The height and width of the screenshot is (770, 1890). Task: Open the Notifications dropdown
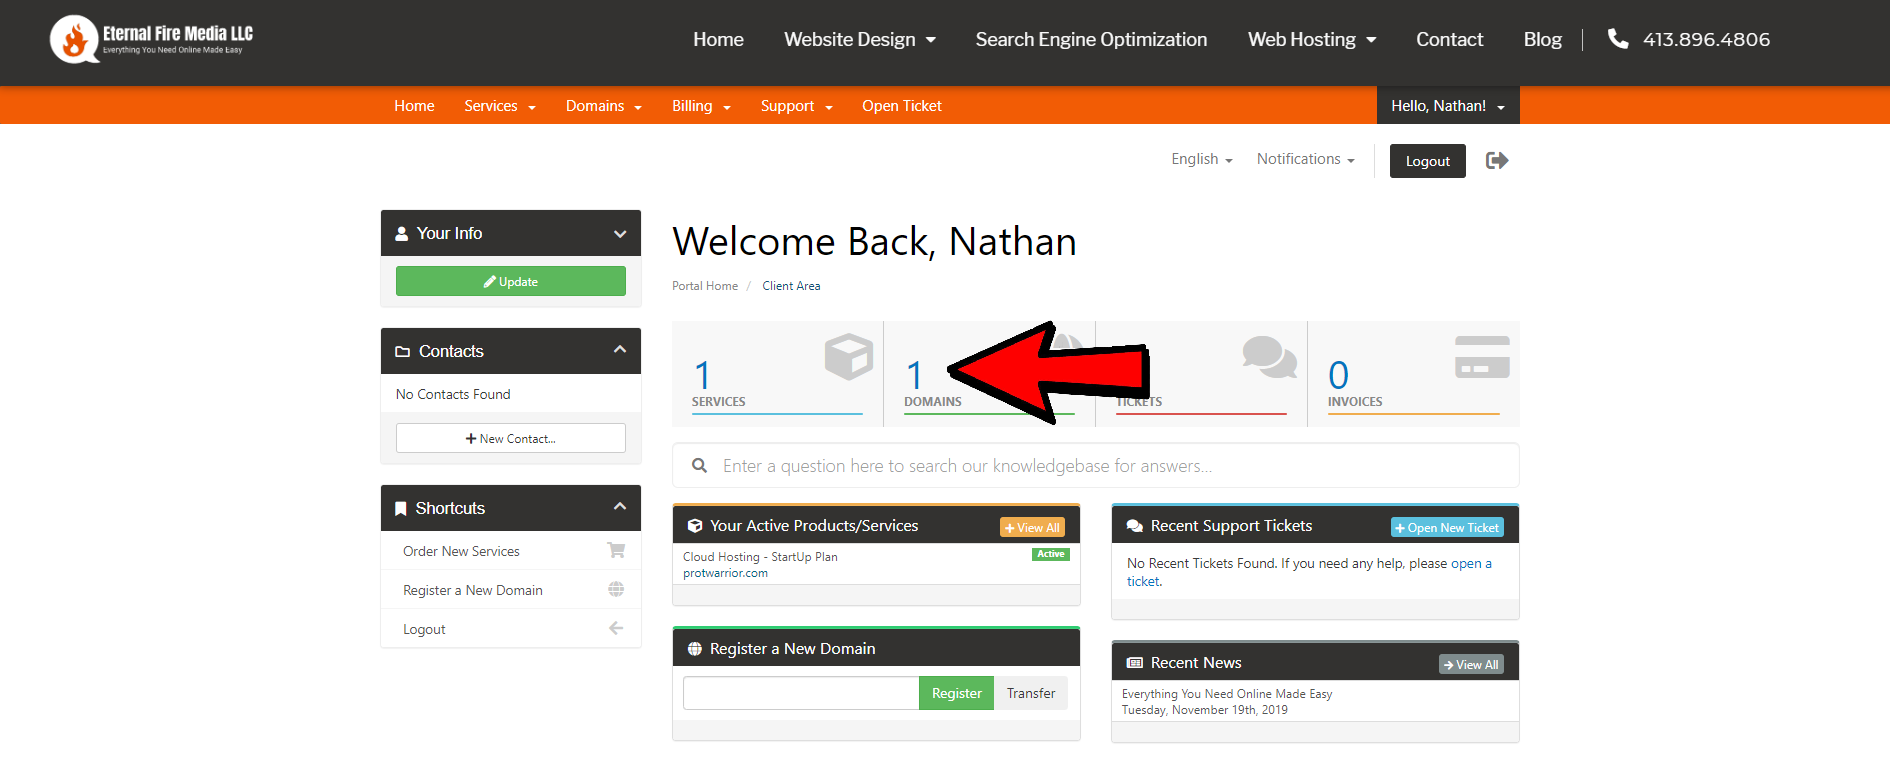1306,159
